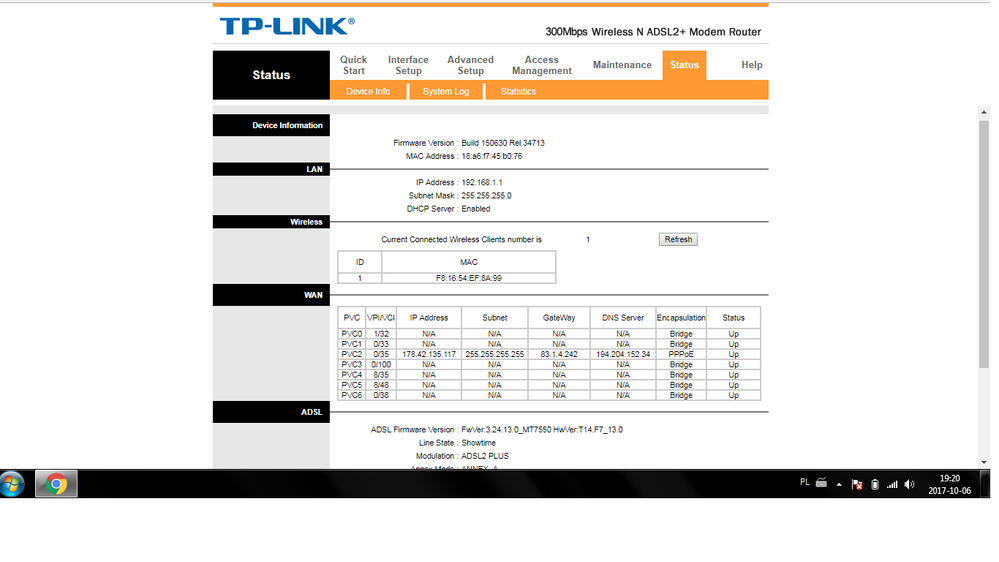Click the 8/48 VPI/VCI cell
The image size is (999, 562).
(381, 385)
